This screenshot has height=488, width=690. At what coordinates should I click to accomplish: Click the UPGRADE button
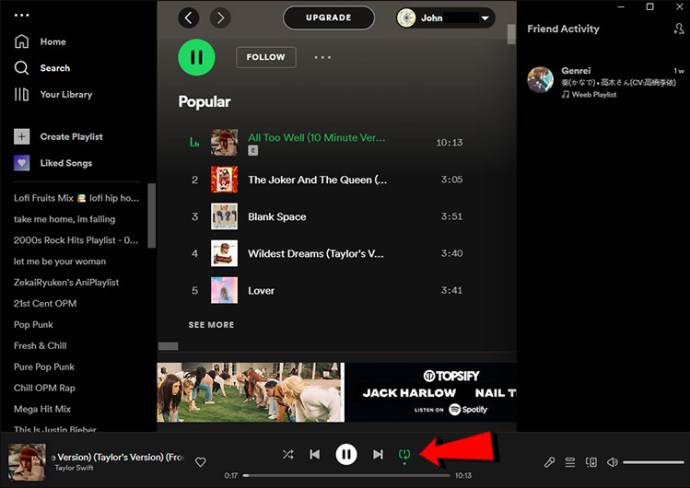coord(329,18)
